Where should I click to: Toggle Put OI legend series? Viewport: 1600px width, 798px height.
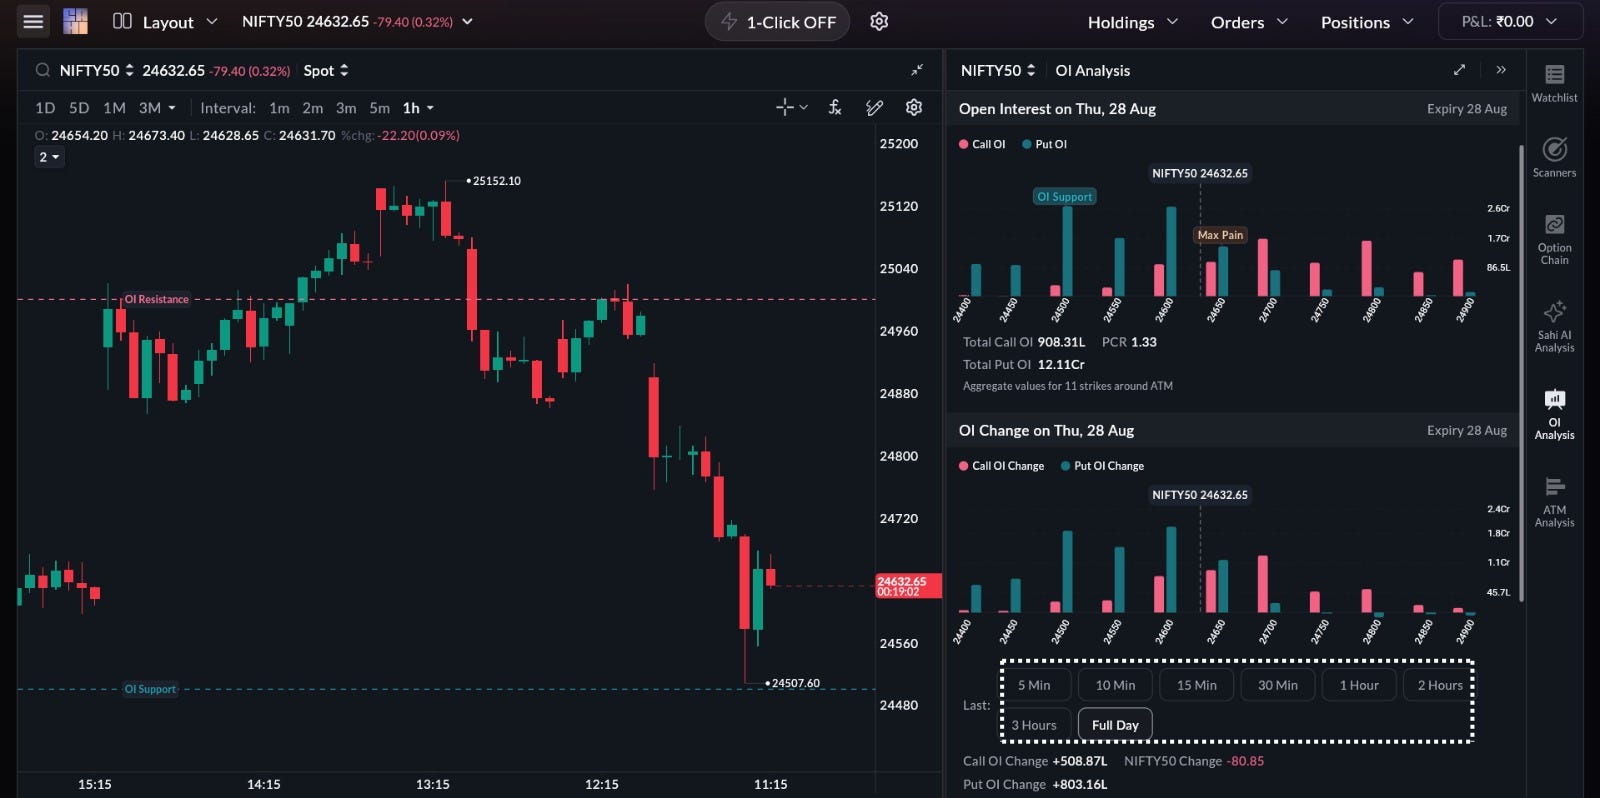[1044, 144]
